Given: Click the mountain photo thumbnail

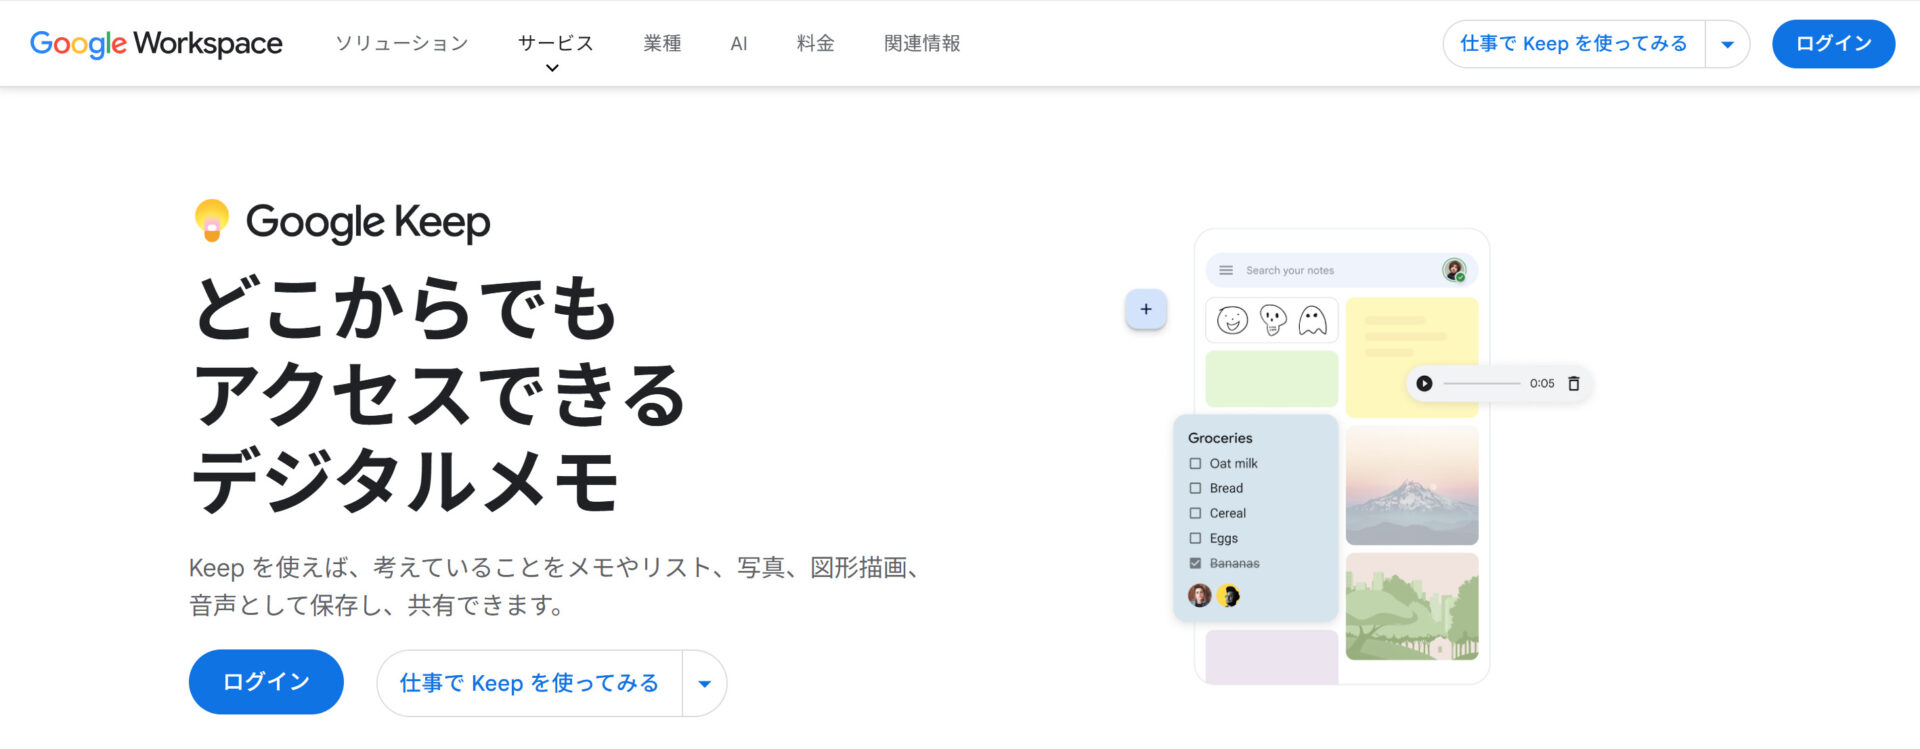Looking at the screenshot, I should pos(1412,485).
